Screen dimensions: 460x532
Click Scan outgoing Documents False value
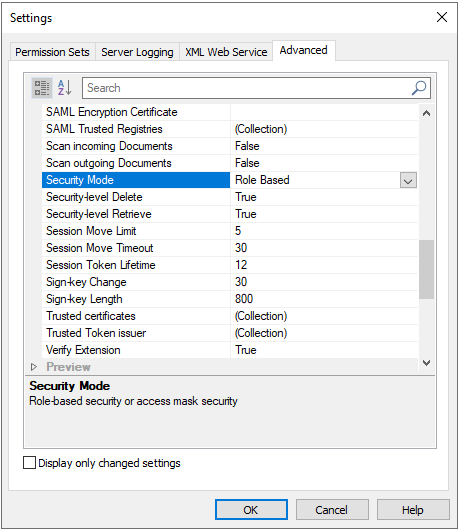(247, 163)
